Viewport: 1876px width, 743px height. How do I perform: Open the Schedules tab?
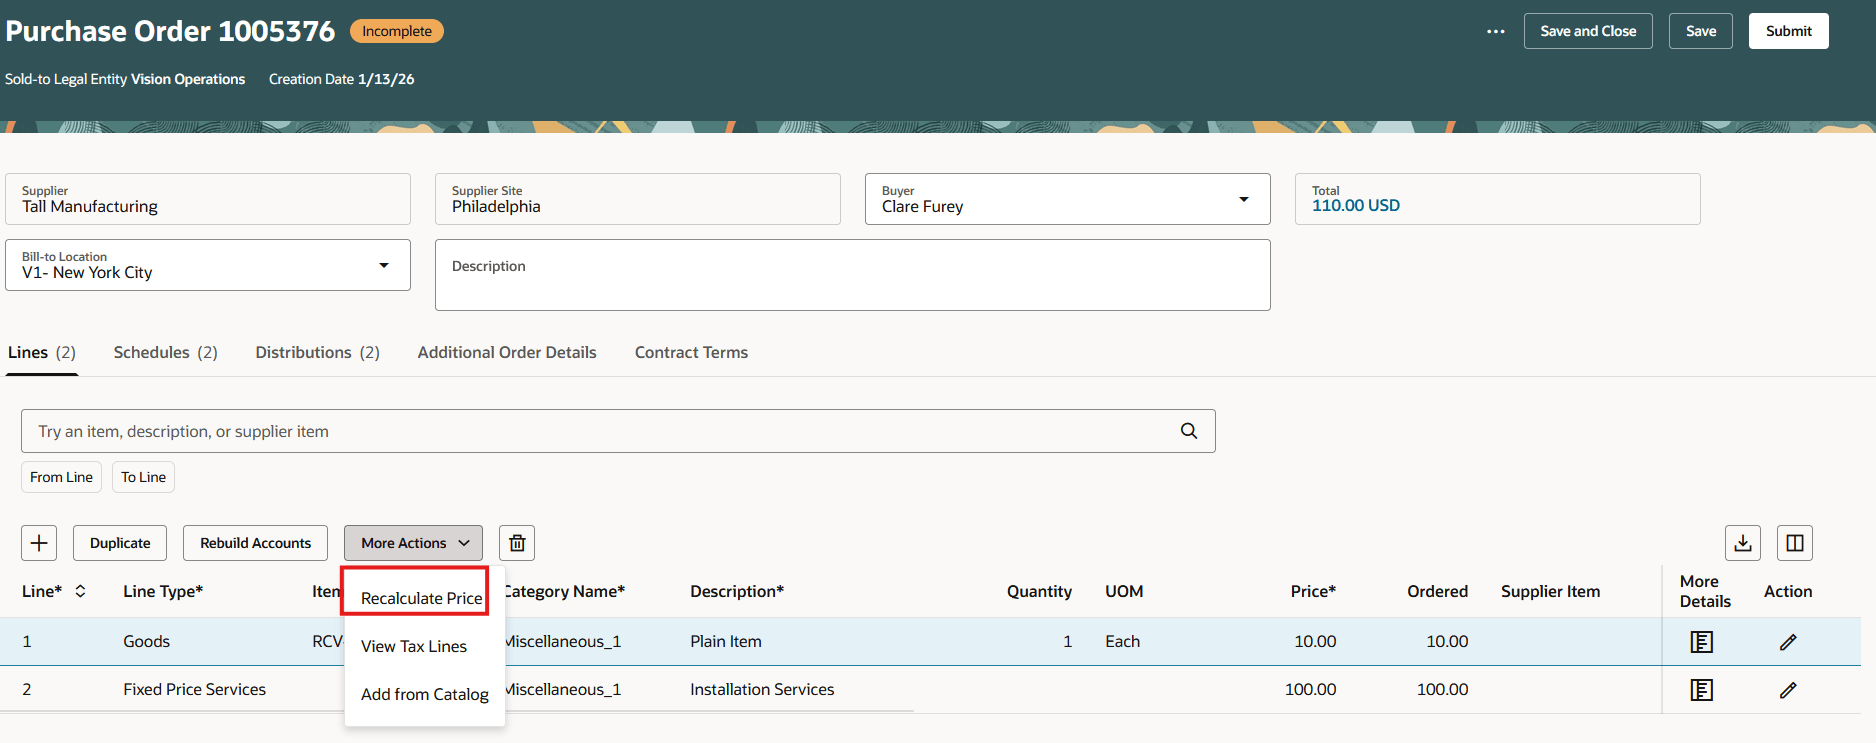[166, 352]
